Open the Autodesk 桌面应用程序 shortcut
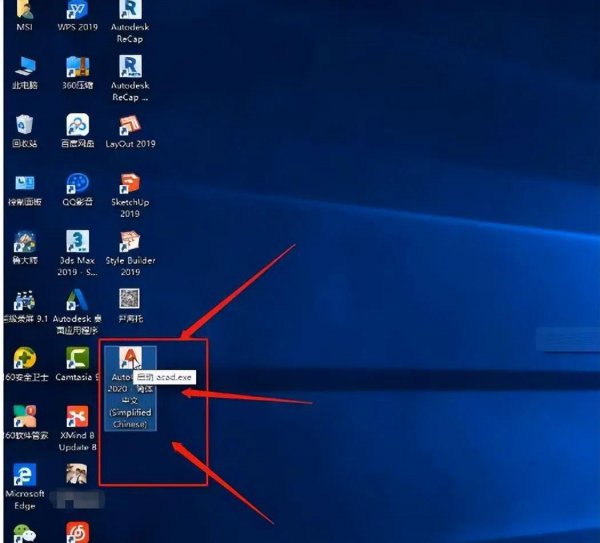 coord(77,300)
